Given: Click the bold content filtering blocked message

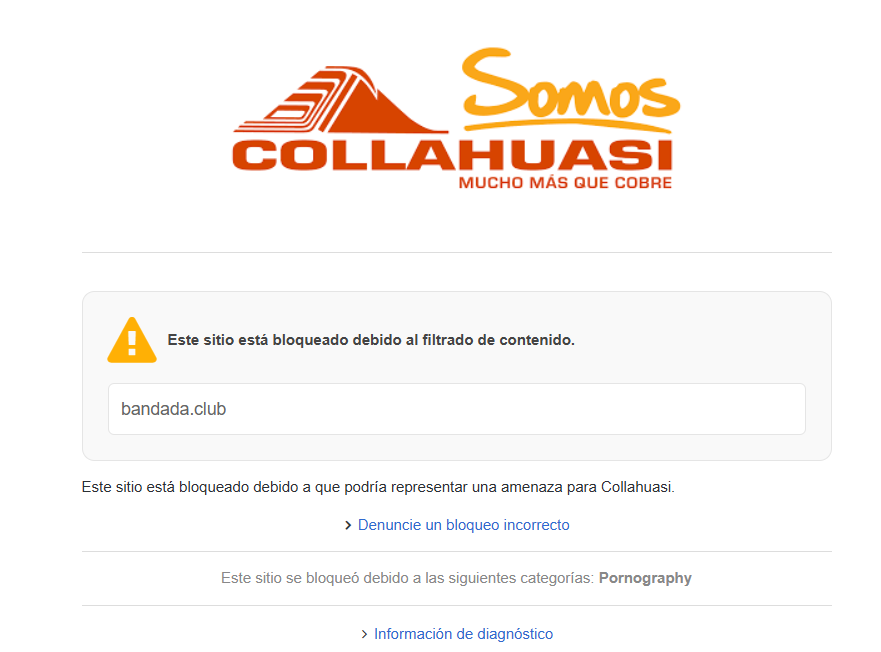Looking at the screenshot, I should [371, 340].
